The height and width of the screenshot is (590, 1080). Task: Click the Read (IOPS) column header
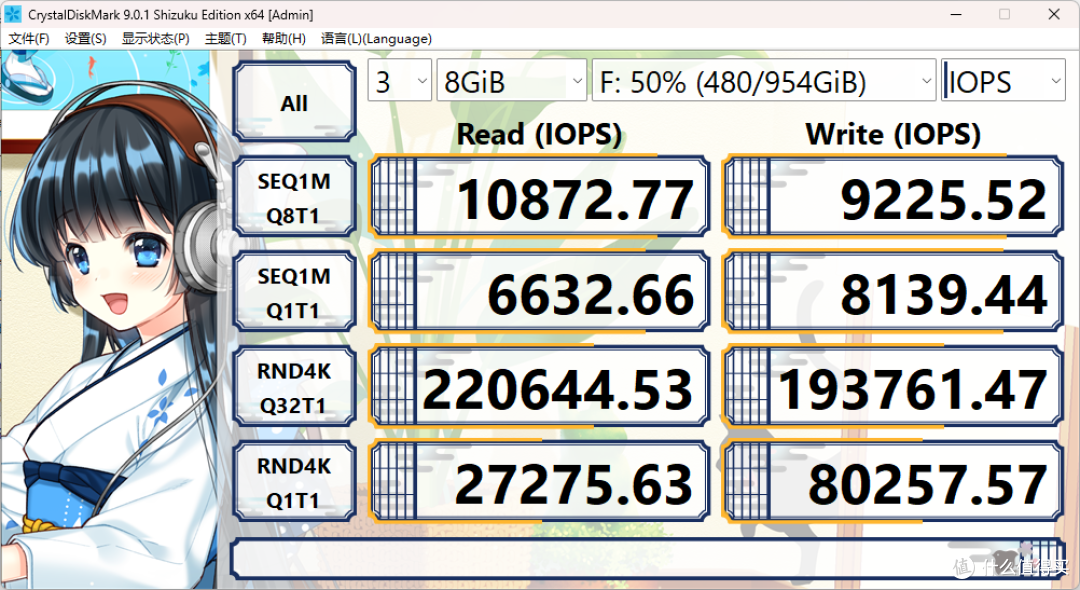[539, 134]
